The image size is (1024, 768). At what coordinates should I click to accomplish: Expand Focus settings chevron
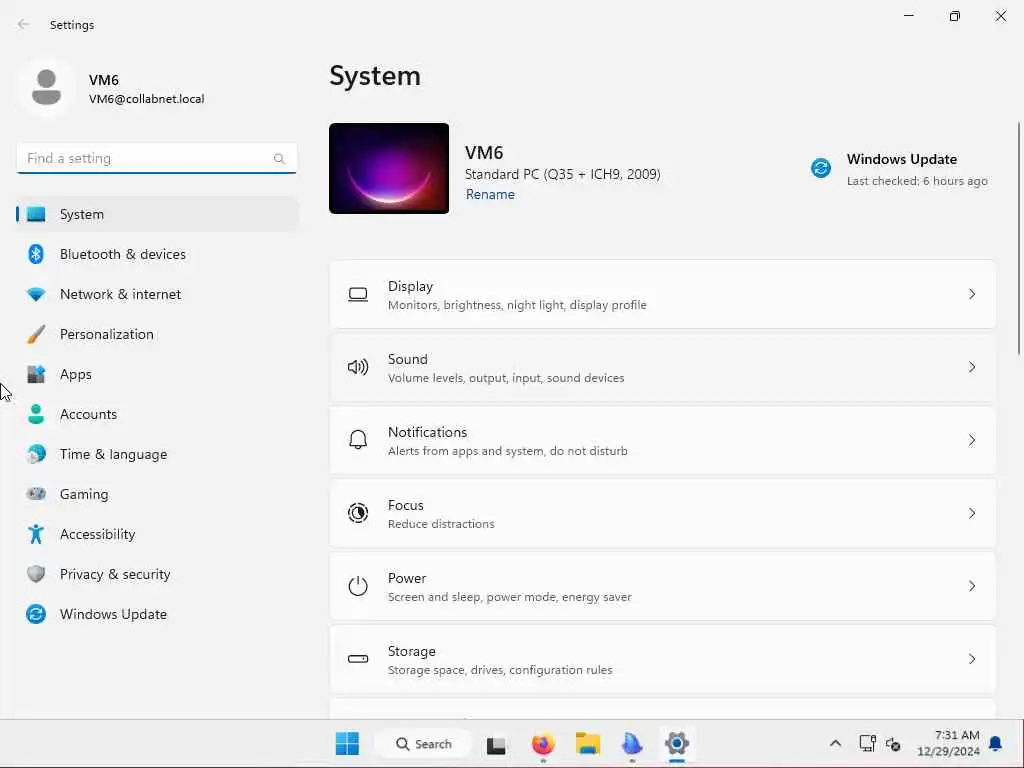(972, 513)
